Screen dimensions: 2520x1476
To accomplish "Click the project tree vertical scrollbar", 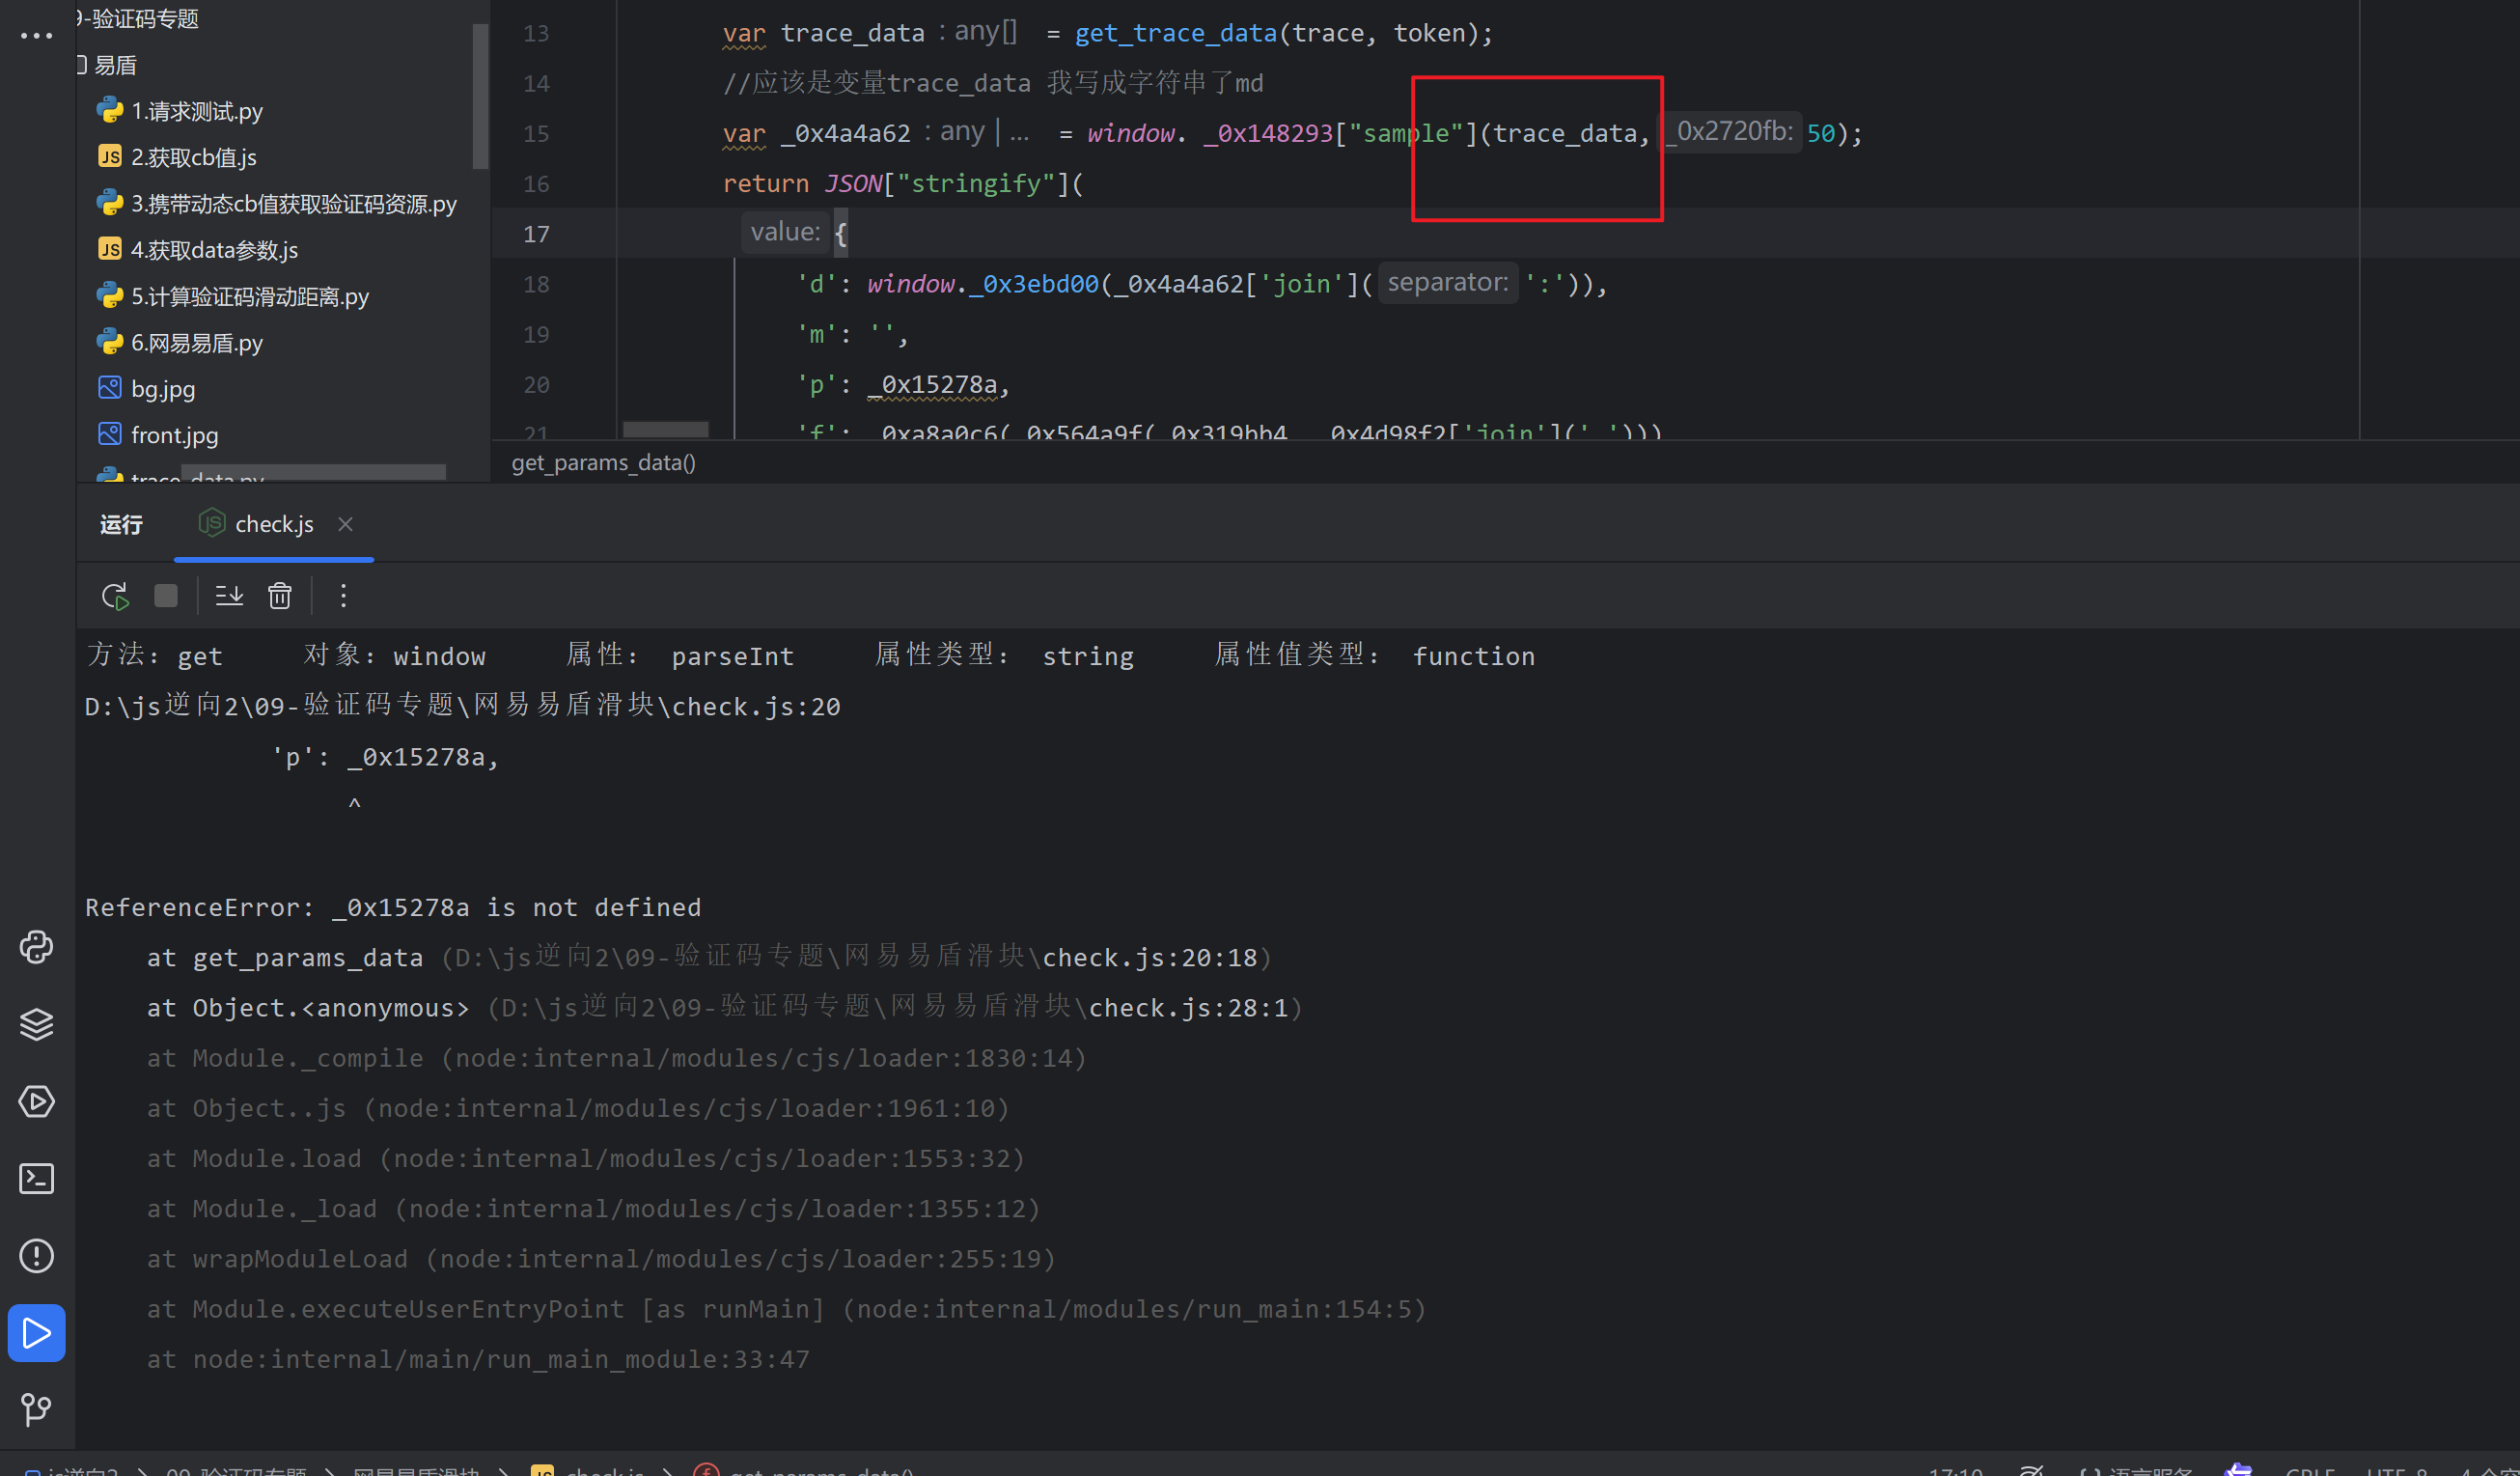I will coord(481,95).
